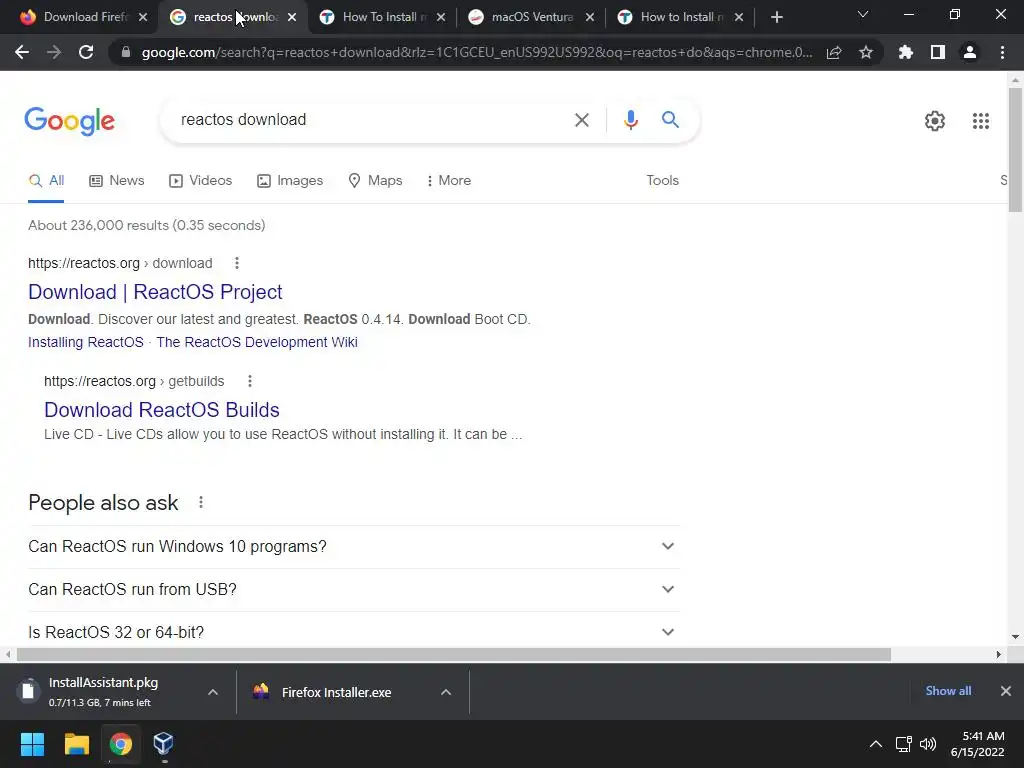Expand Can ReactOS run from USB question

354,590
